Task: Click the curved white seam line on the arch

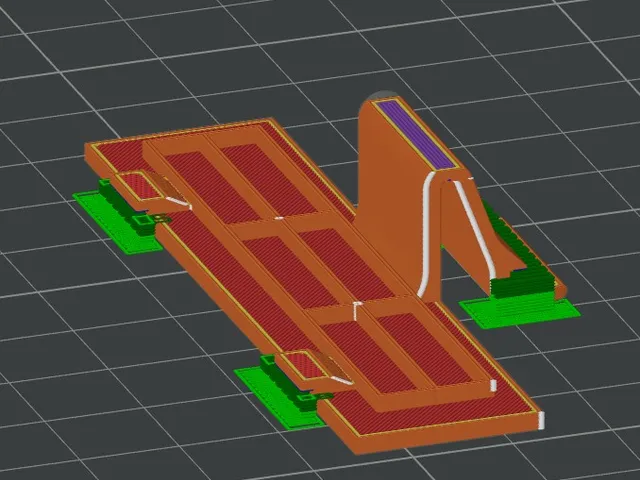Action: pos(427,234)
